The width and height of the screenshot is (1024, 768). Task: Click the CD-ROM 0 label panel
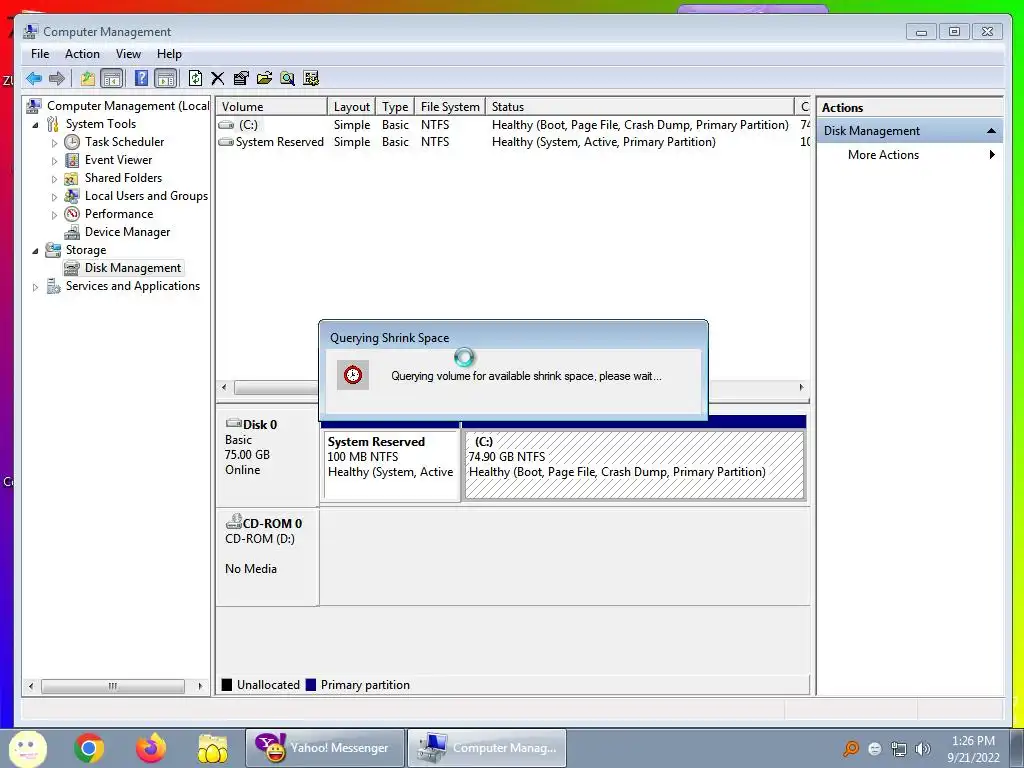tap(268, 556)
